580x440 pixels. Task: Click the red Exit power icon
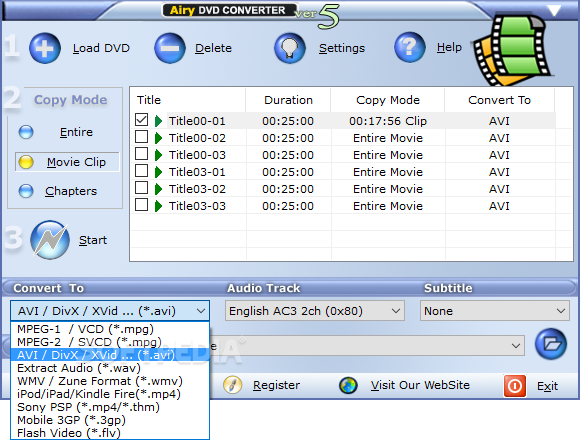click(515, 386)
